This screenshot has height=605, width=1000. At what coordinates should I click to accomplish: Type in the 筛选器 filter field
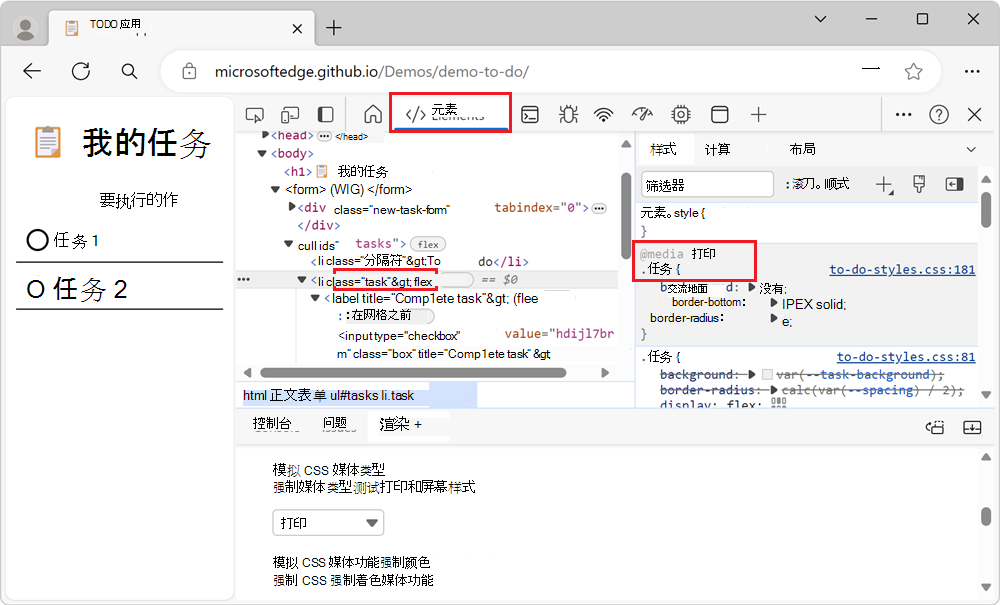pos(706,184)
